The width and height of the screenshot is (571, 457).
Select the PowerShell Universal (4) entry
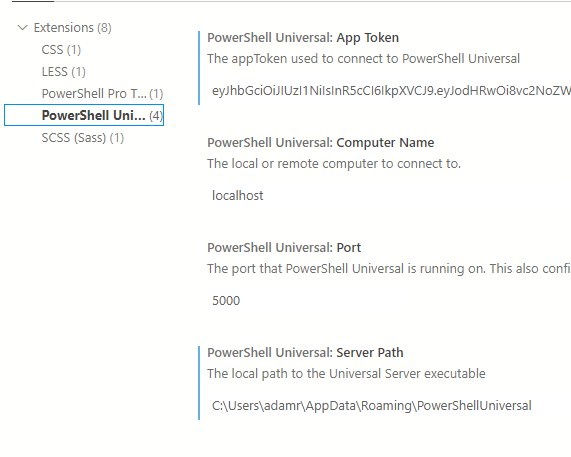[x=84, y=115]
